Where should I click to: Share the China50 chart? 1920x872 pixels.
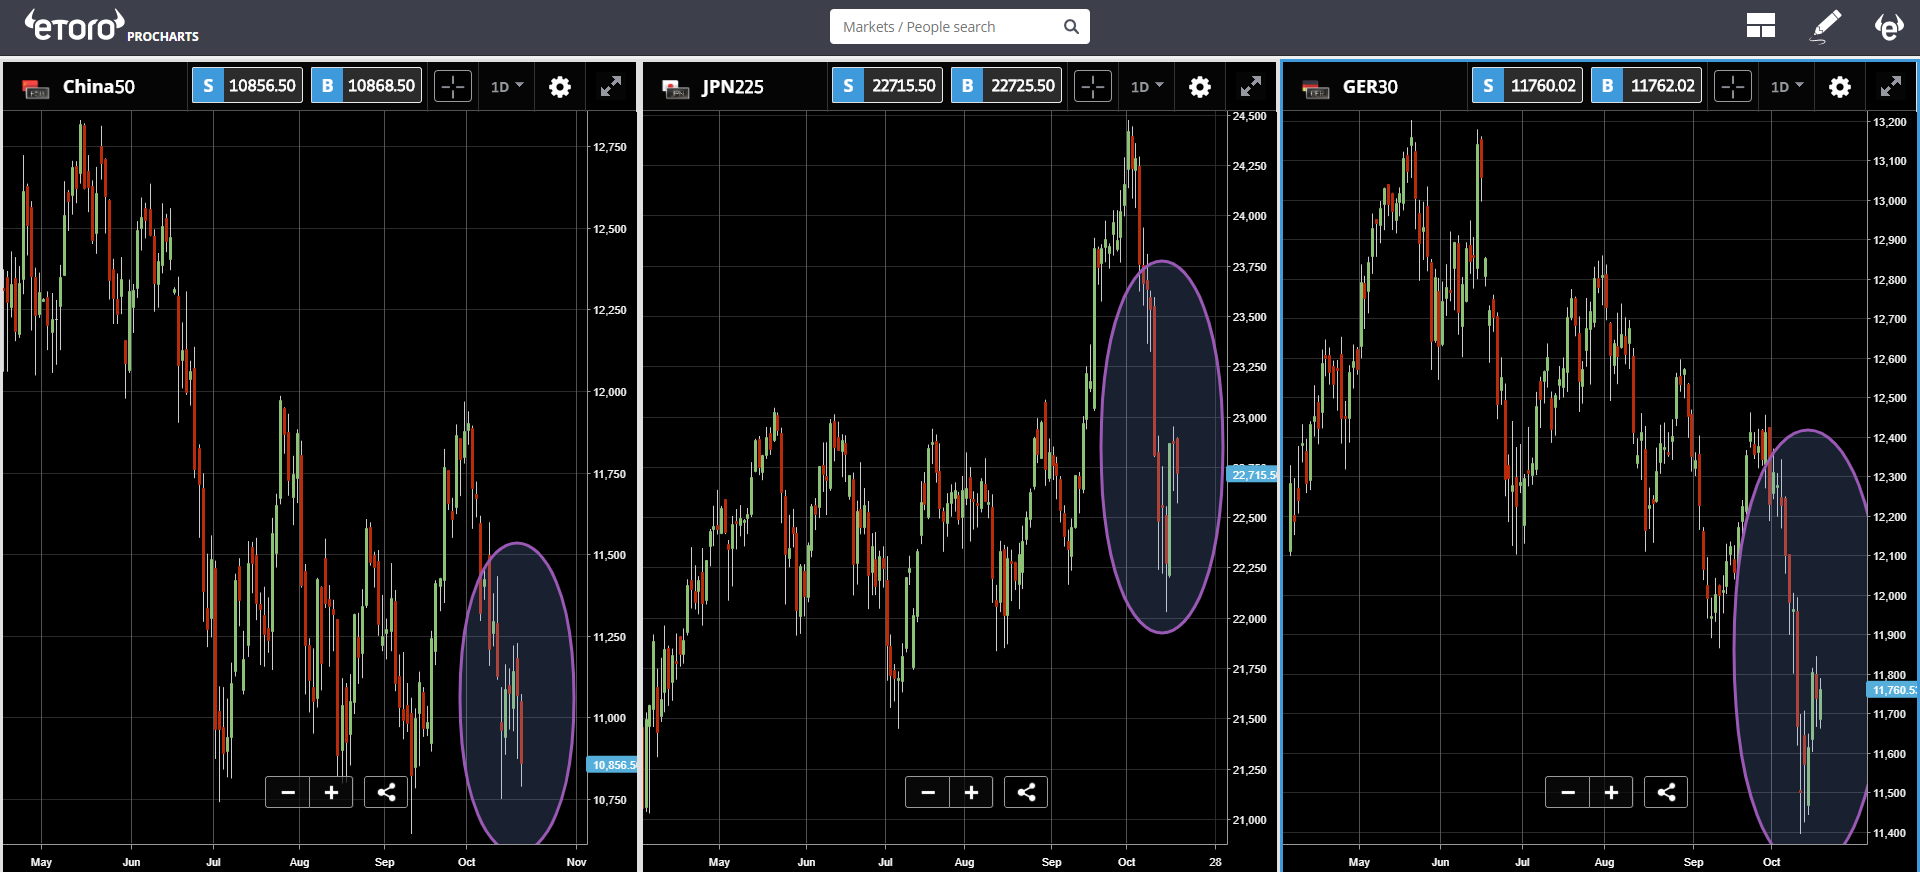coord(386,792)
